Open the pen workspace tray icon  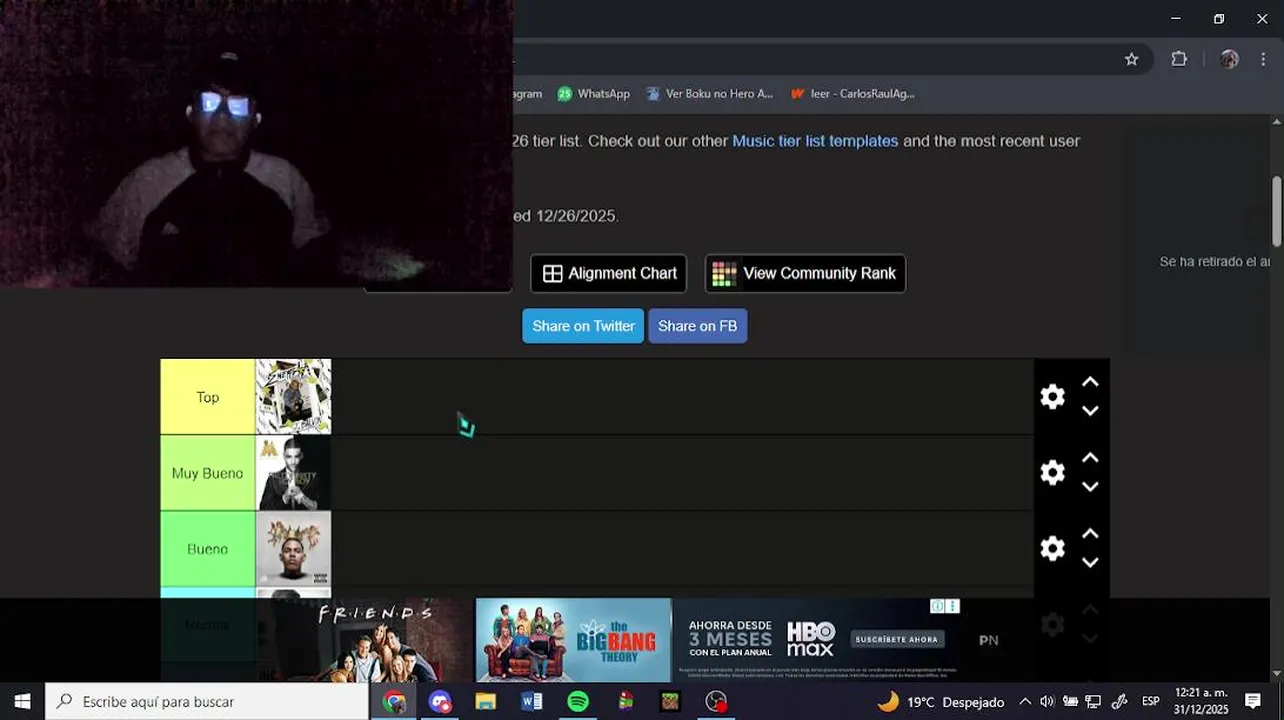[x=1120, y=701]
